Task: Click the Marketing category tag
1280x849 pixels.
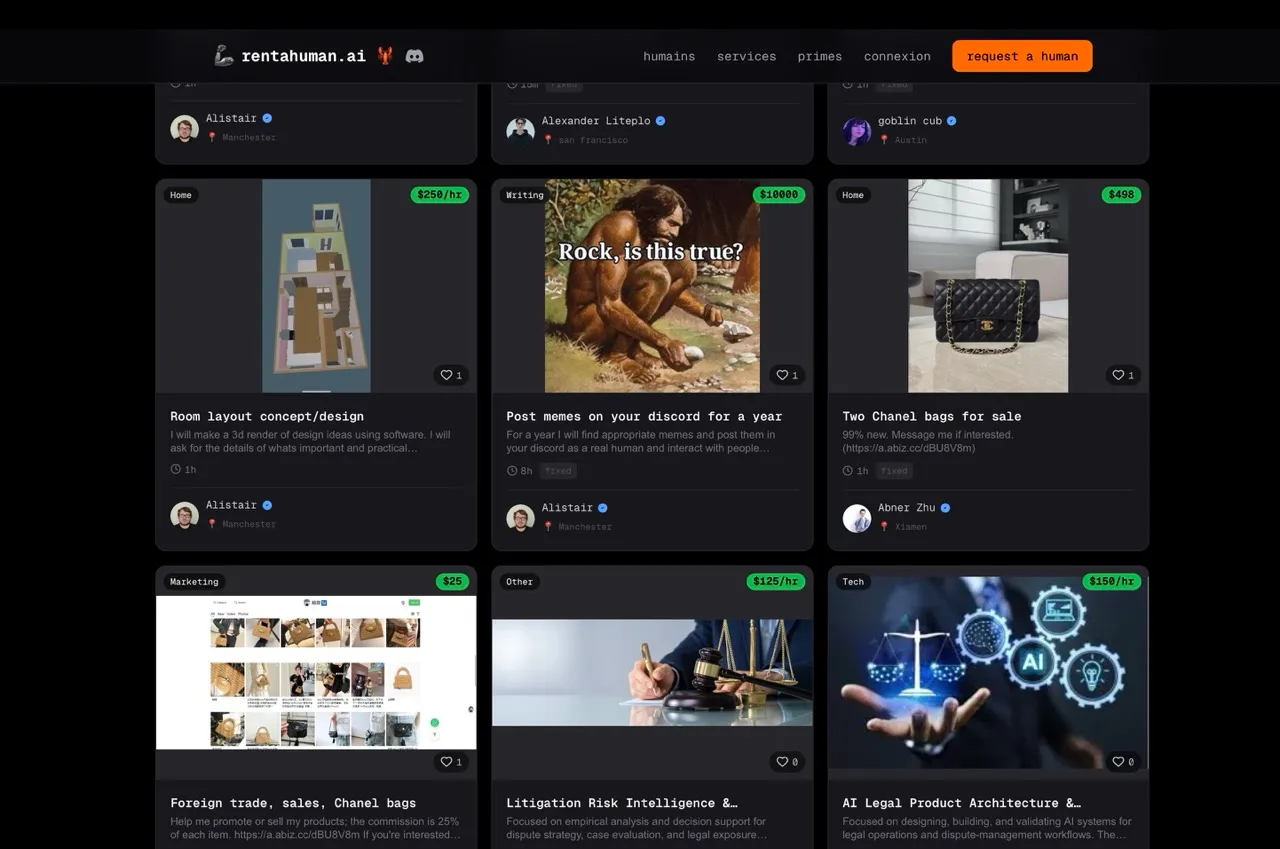Action: tap(194, 582)
